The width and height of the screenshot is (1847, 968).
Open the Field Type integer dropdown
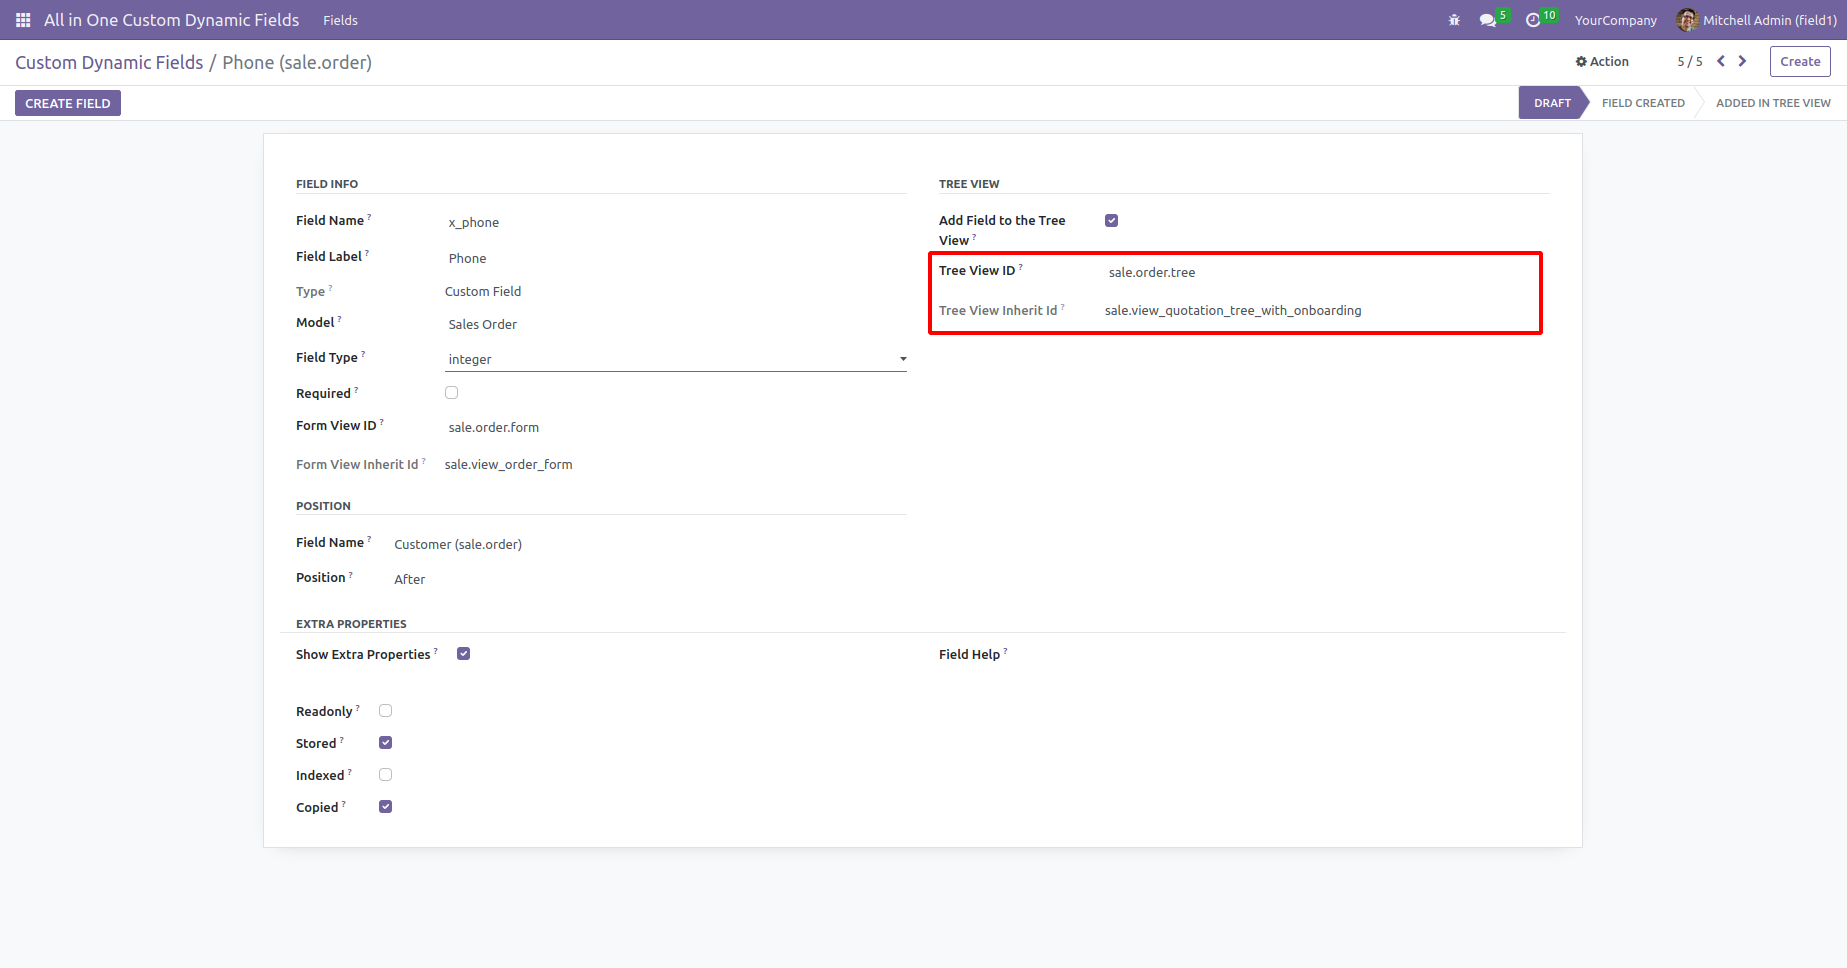click(x=676, y=359)
